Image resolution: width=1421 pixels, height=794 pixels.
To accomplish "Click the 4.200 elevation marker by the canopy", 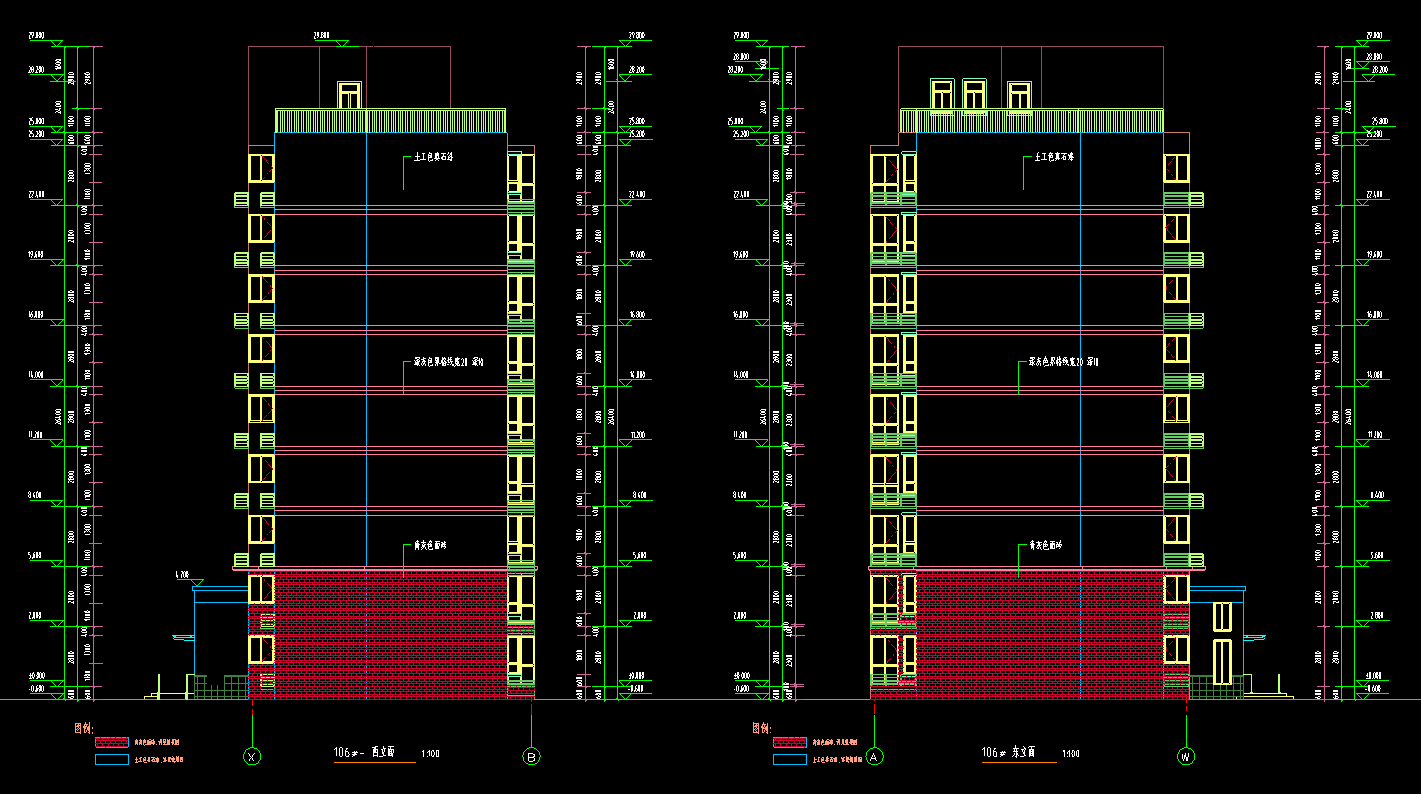I will (x=183, y=575).
